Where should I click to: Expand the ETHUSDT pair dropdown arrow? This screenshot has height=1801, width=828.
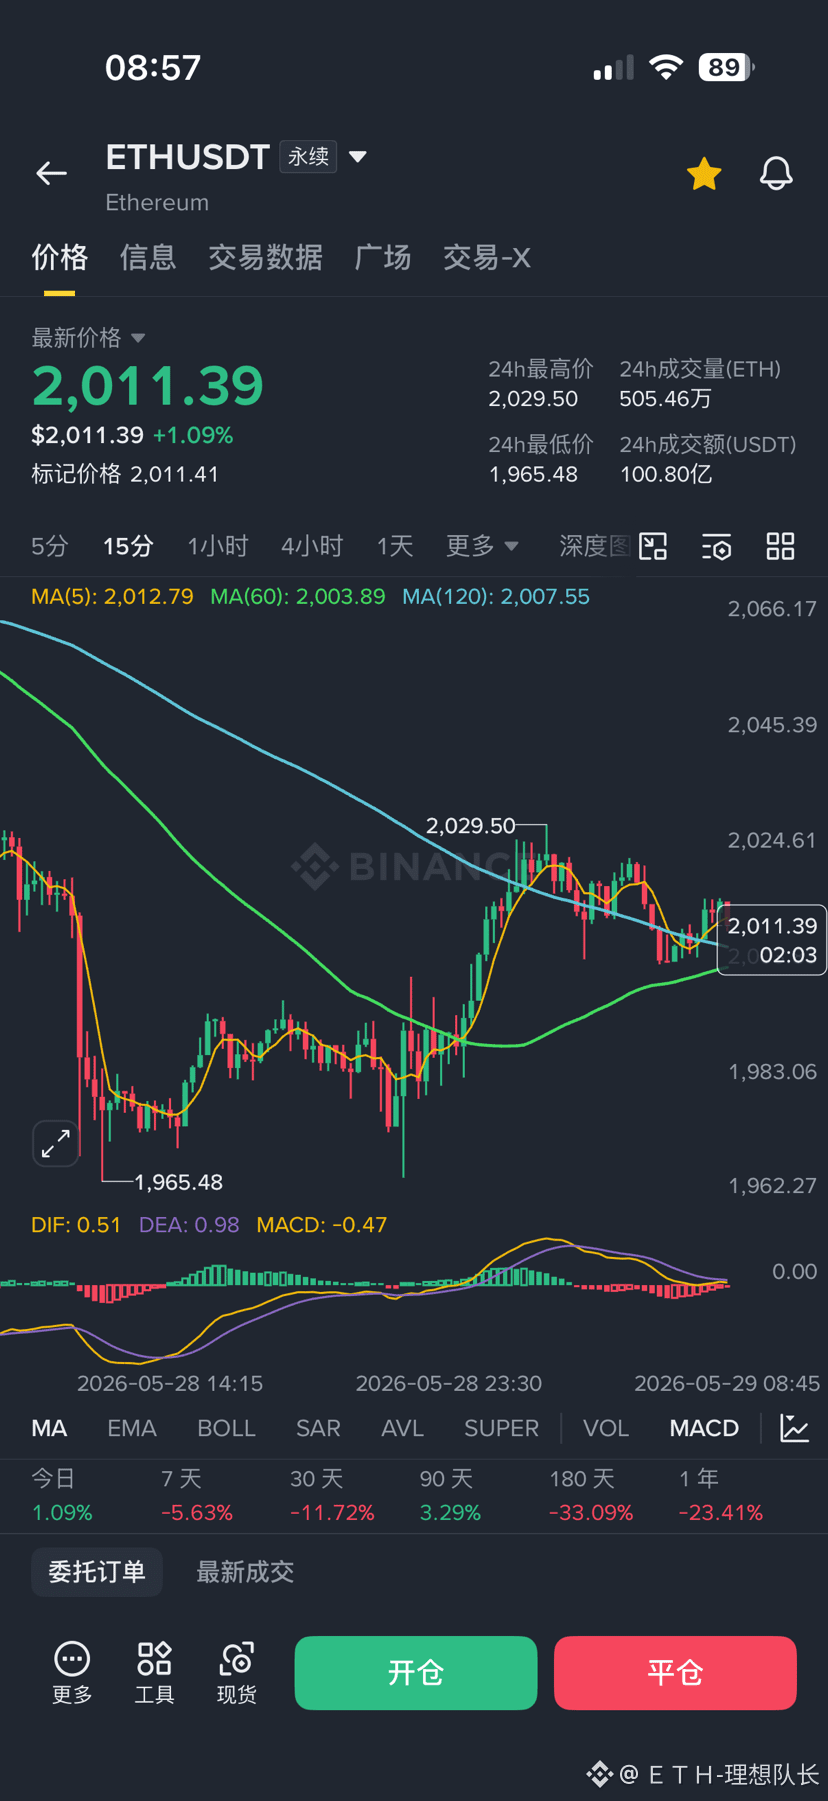tap(358, 157)
